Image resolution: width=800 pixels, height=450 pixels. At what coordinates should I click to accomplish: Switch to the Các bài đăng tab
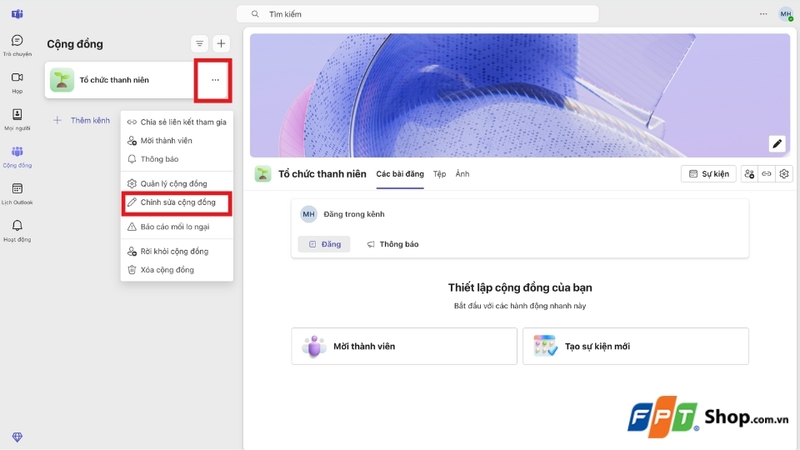tap(400, 174)
